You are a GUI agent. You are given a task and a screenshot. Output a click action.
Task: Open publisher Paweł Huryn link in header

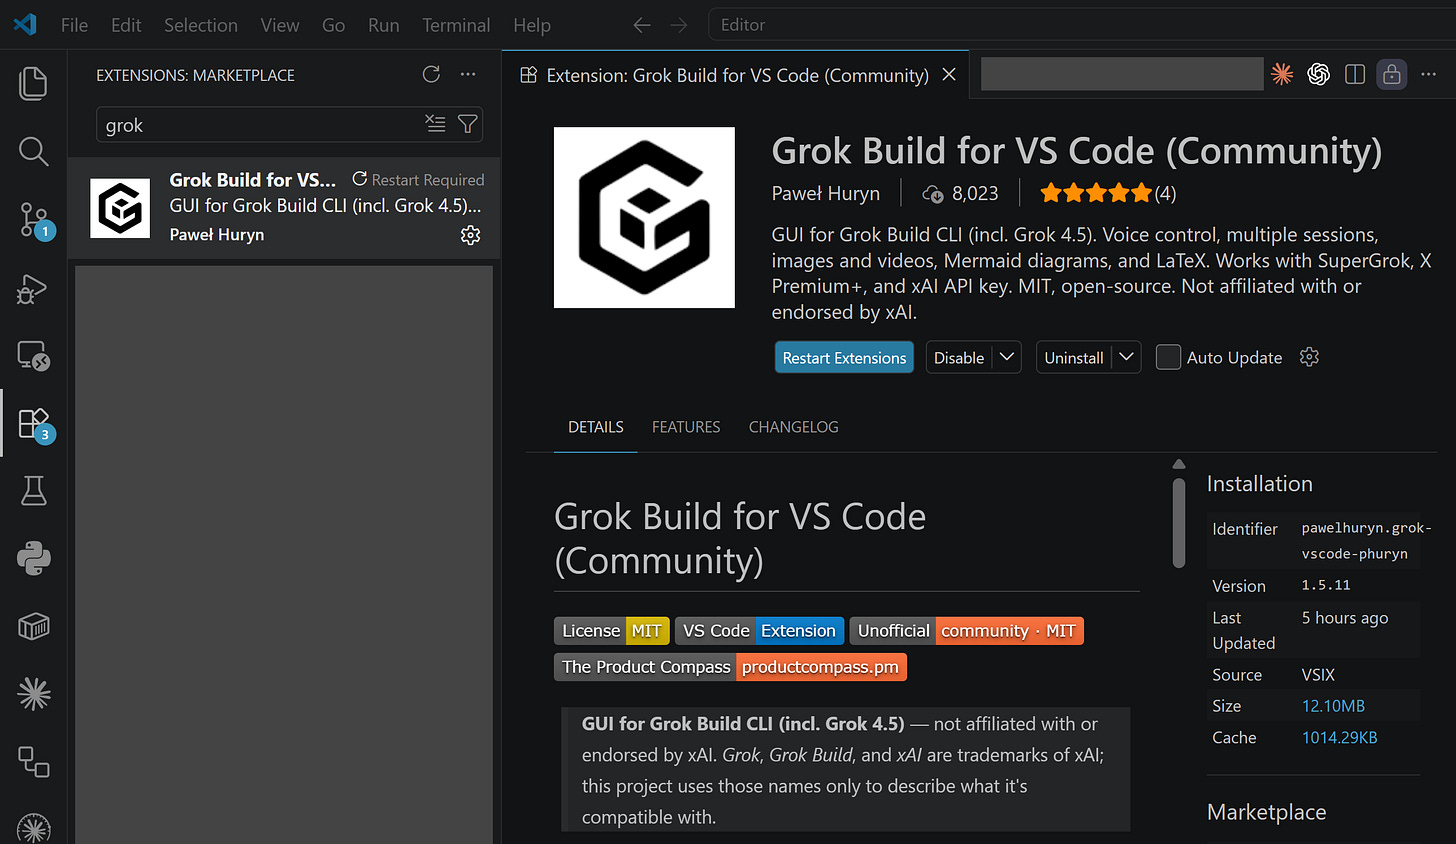point(826,194)
